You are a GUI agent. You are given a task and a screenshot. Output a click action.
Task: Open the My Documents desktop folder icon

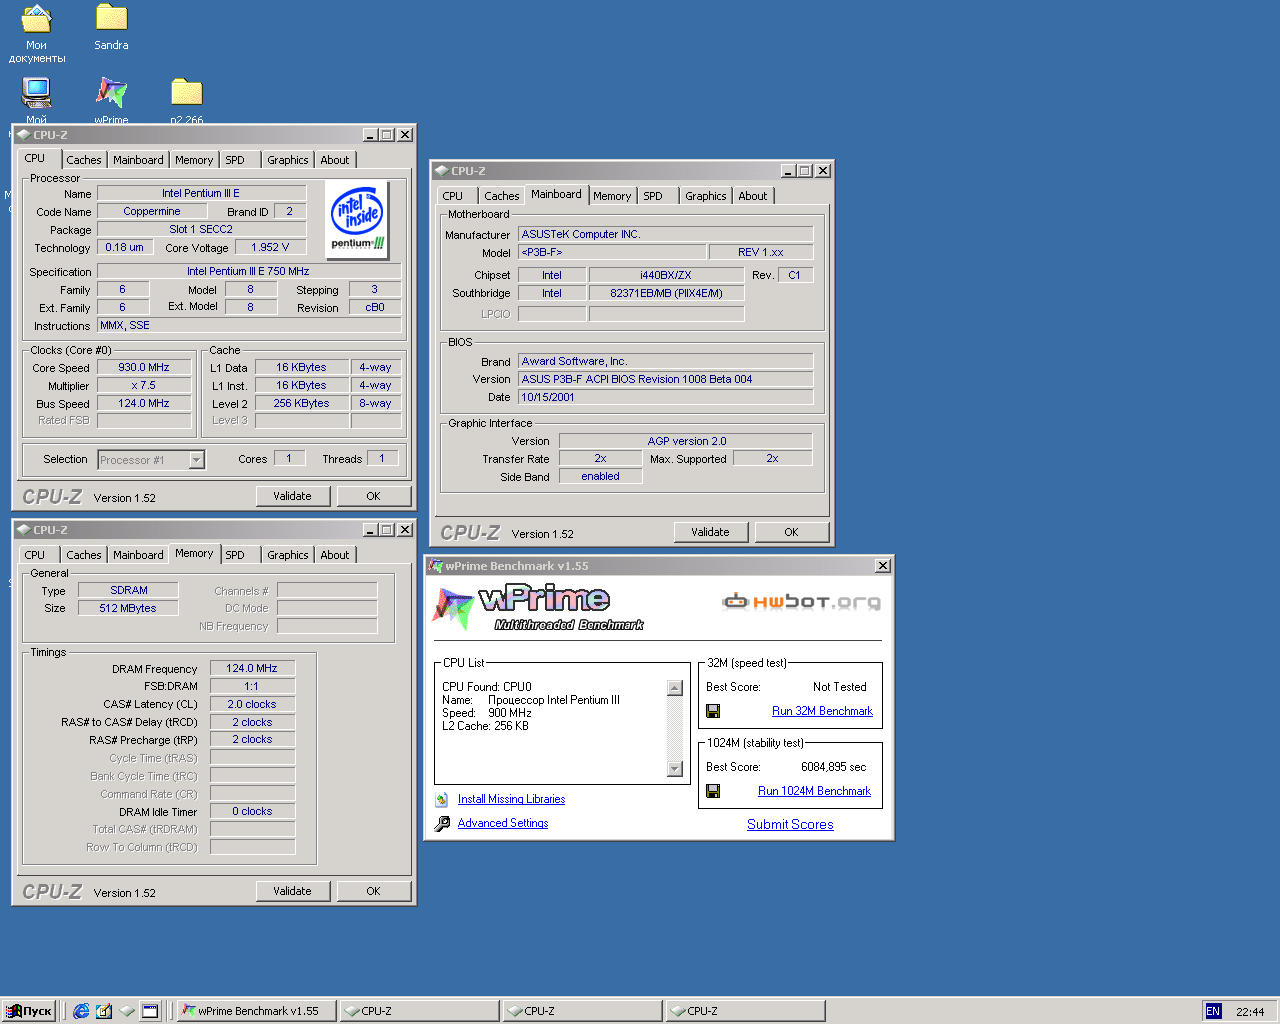click(x=37, y=19)
